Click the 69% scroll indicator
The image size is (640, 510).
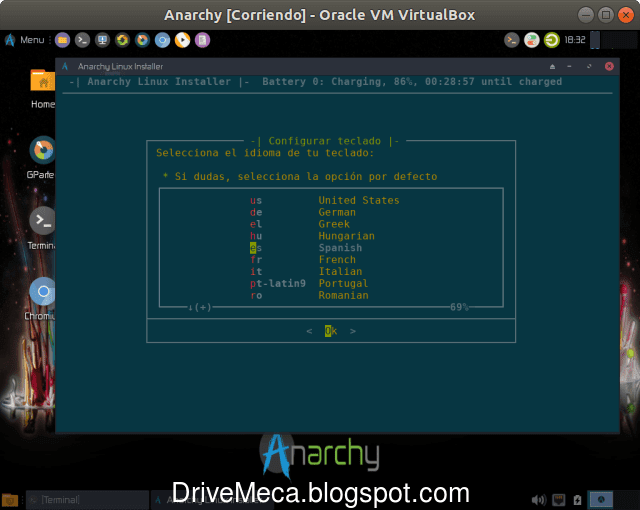(459, 307)
